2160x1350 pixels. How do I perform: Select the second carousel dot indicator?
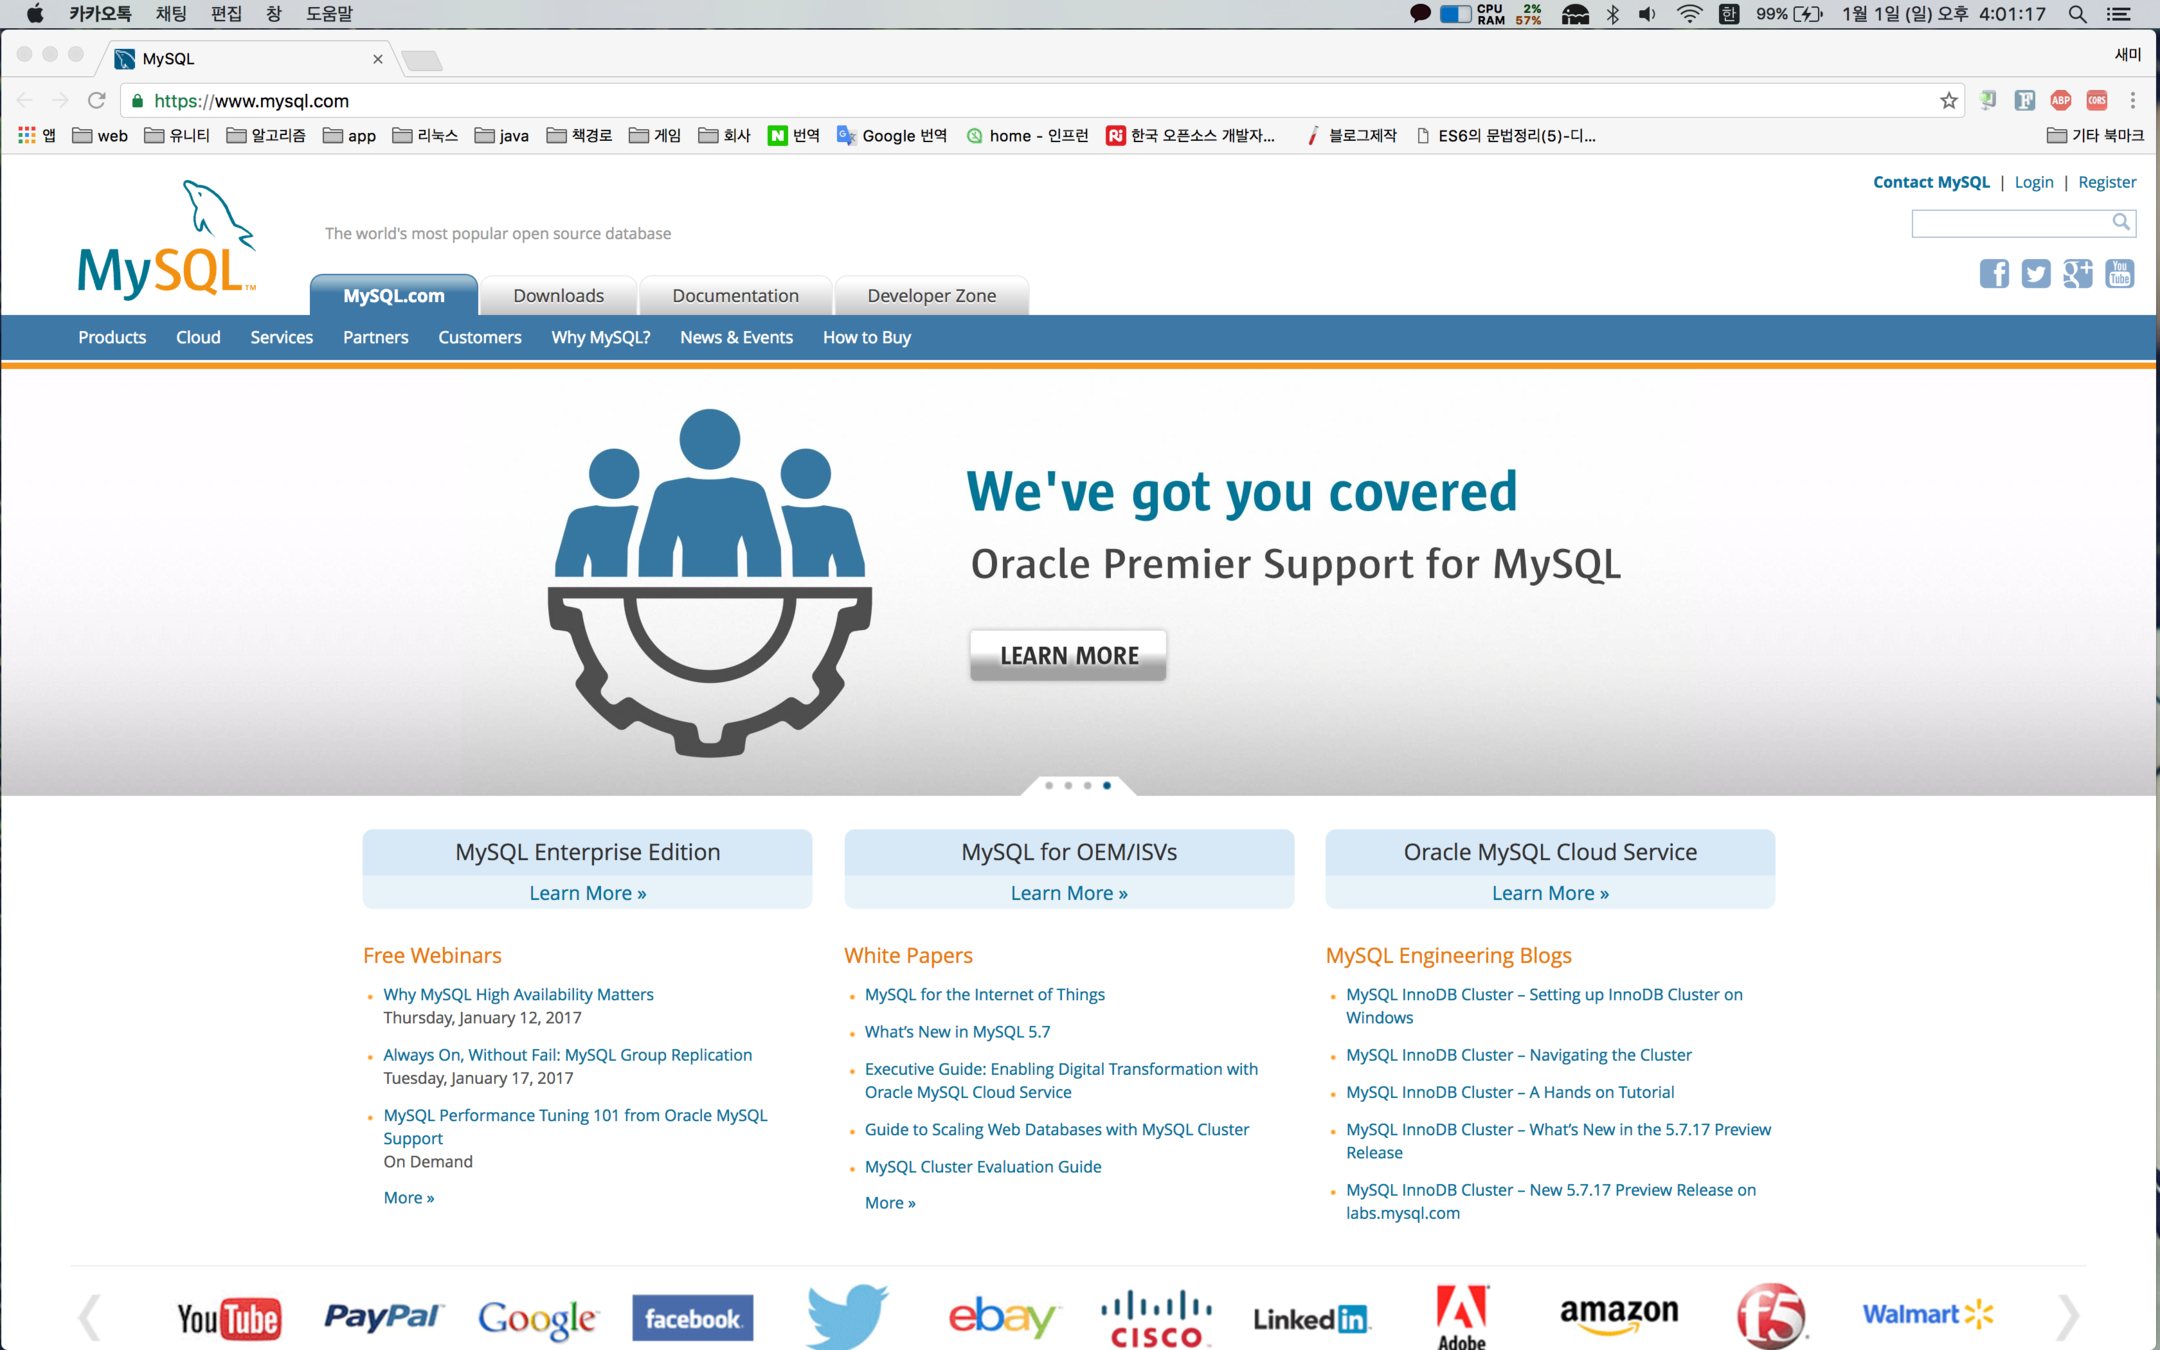(1068, 786)
